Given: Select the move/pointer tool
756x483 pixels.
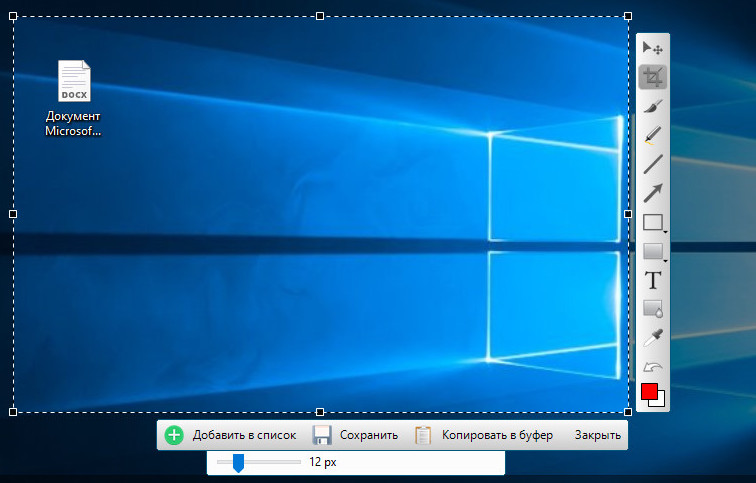Looking at the screenshot, I should pyautogui.click(x=653, y=48).
